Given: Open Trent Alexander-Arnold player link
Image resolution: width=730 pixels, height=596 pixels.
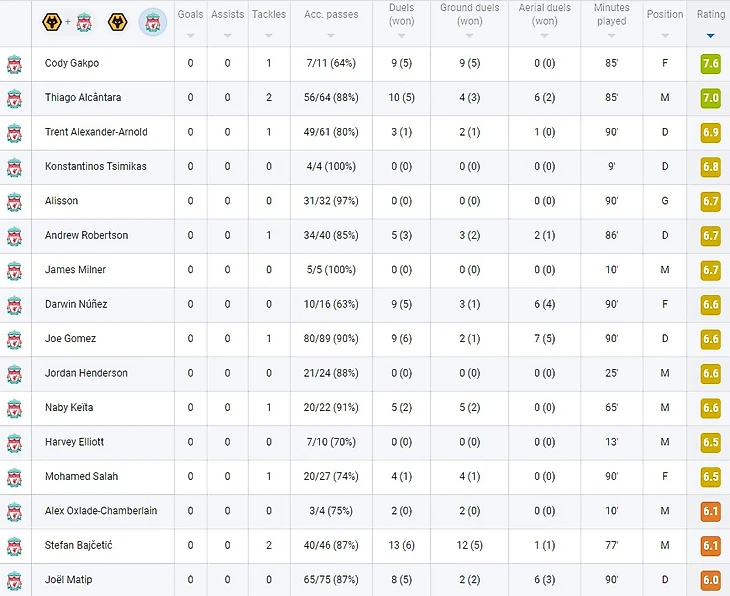Looking at the screenshot, I should click(96, 132).
